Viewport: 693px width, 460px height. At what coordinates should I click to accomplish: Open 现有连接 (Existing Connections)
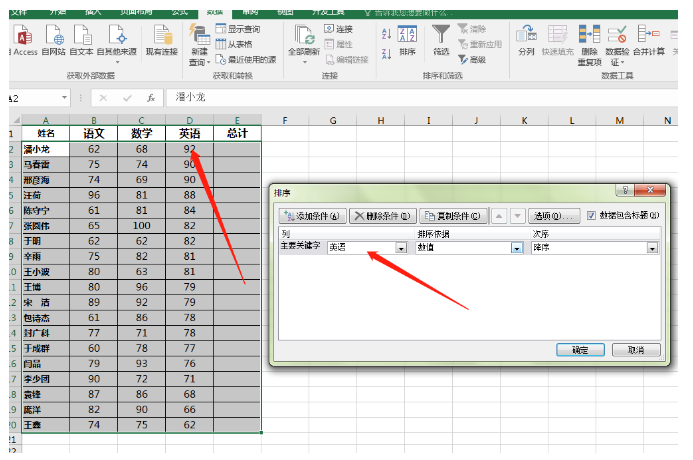(162, 40)
